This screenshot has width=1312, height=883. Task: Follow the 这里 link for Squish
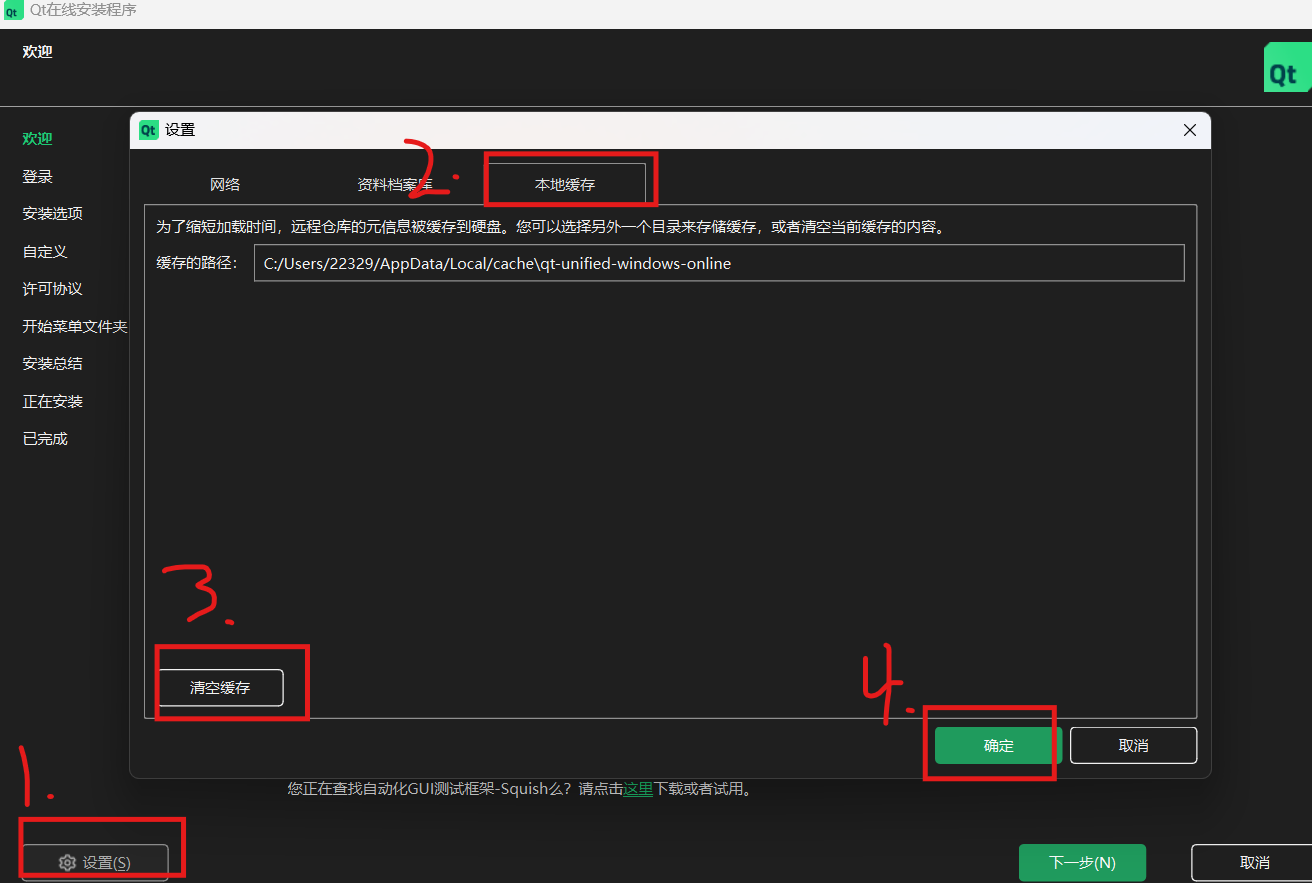point(638,789)
